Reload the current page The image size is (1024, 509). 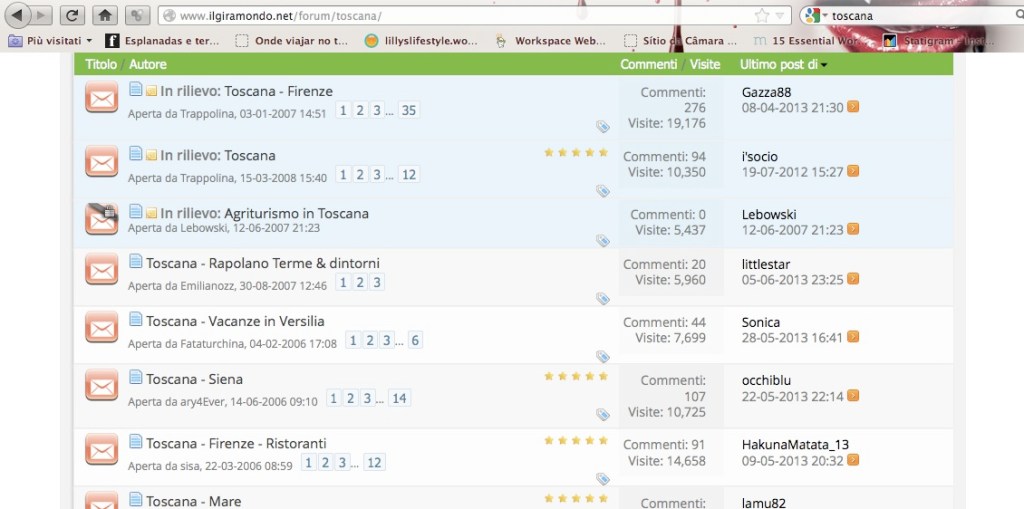[71, 15]
